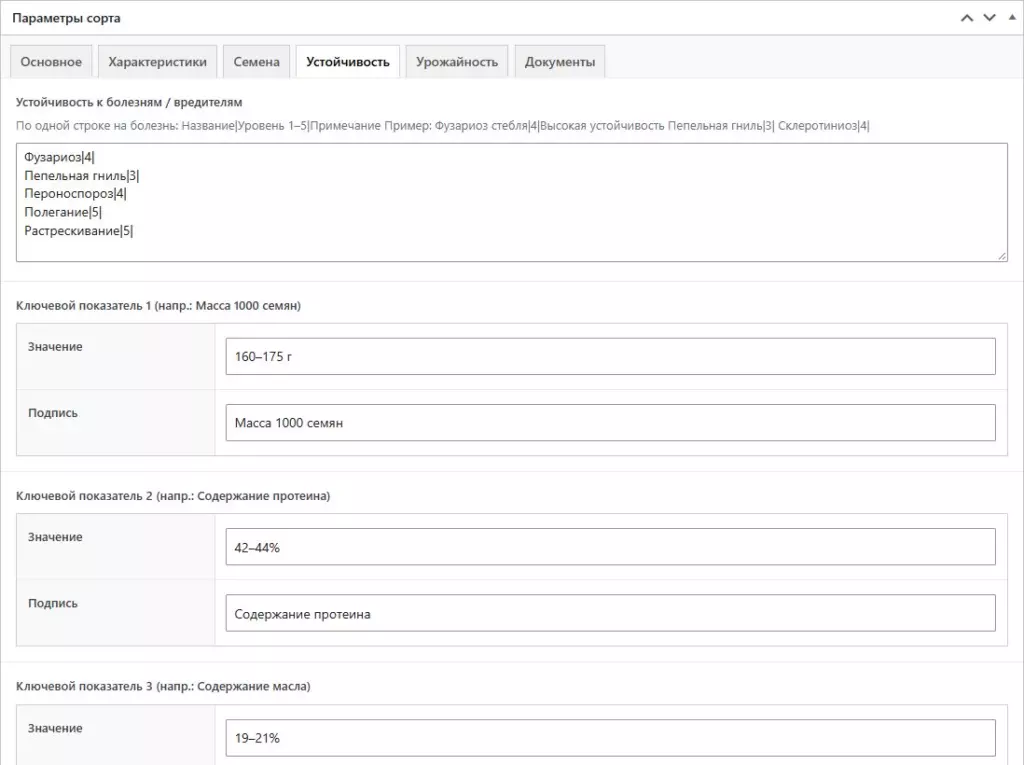Click the Фузариоз|4| line in the textarea
Viewport: 1024px width, 765px height.
coord(59,157)
